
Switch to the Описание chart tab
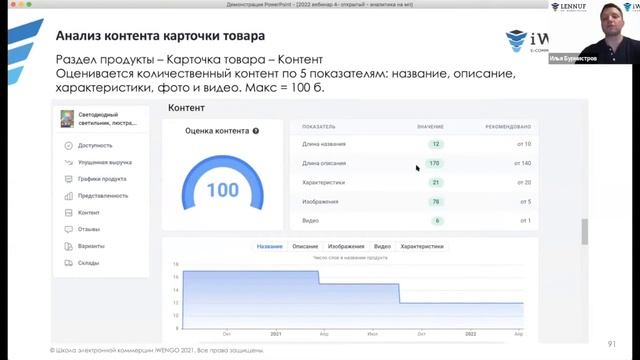pos(305,247)
